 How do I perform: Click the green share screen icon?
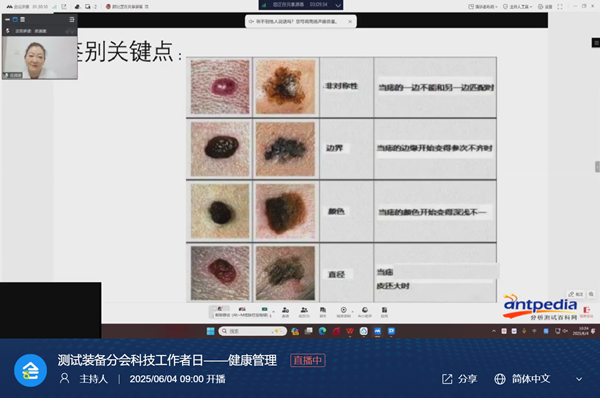coord(264,310)
